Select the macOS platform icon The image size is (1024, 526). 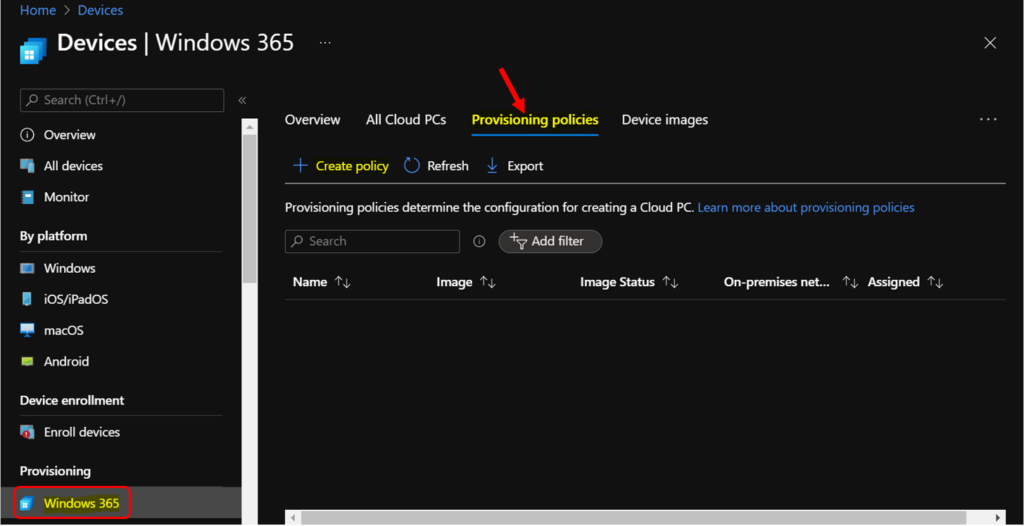tap(27, 330)
